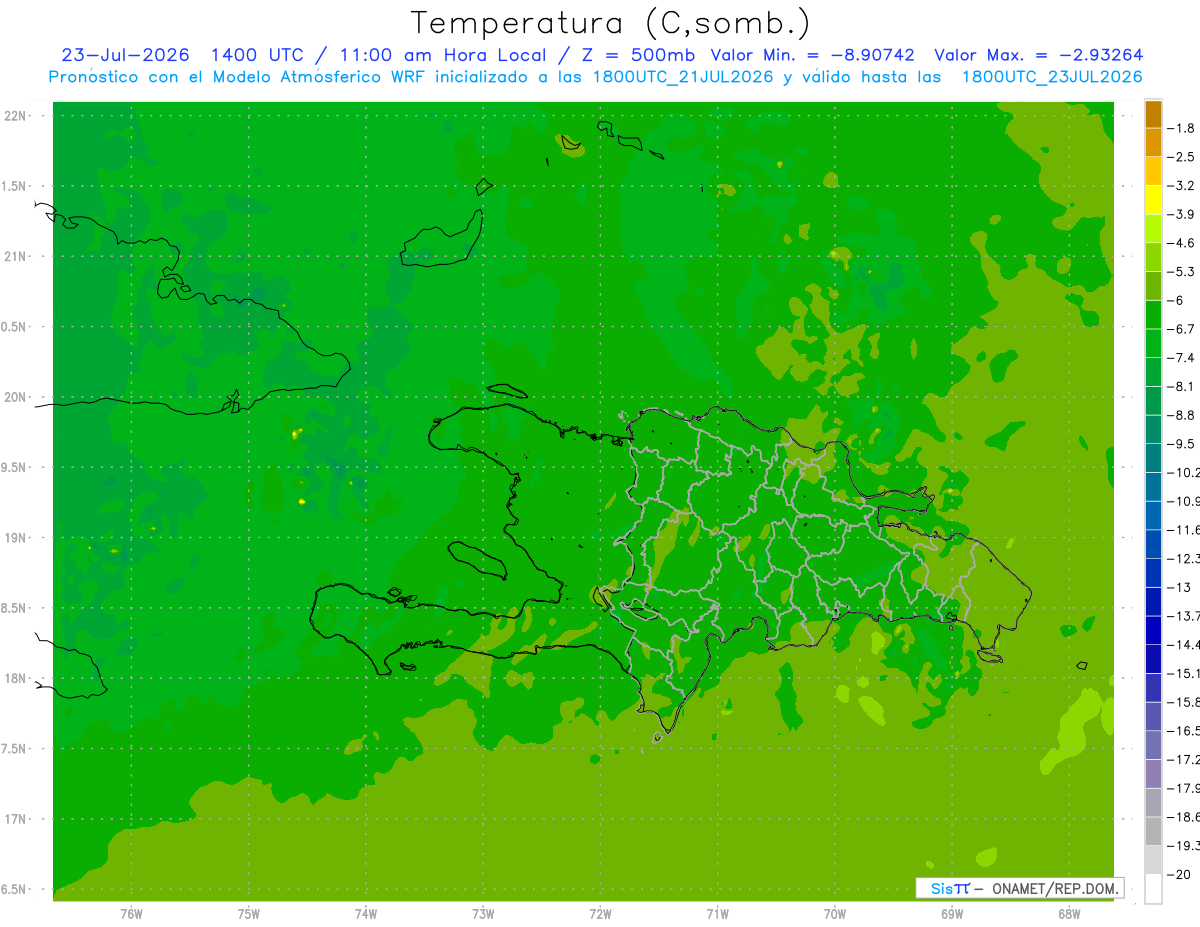Image resolution: width=1200 pixels, height=927 pixels.
Task: Click the -7.4 color bar label
Action: pyautogui.click(x=1181, y=357)
